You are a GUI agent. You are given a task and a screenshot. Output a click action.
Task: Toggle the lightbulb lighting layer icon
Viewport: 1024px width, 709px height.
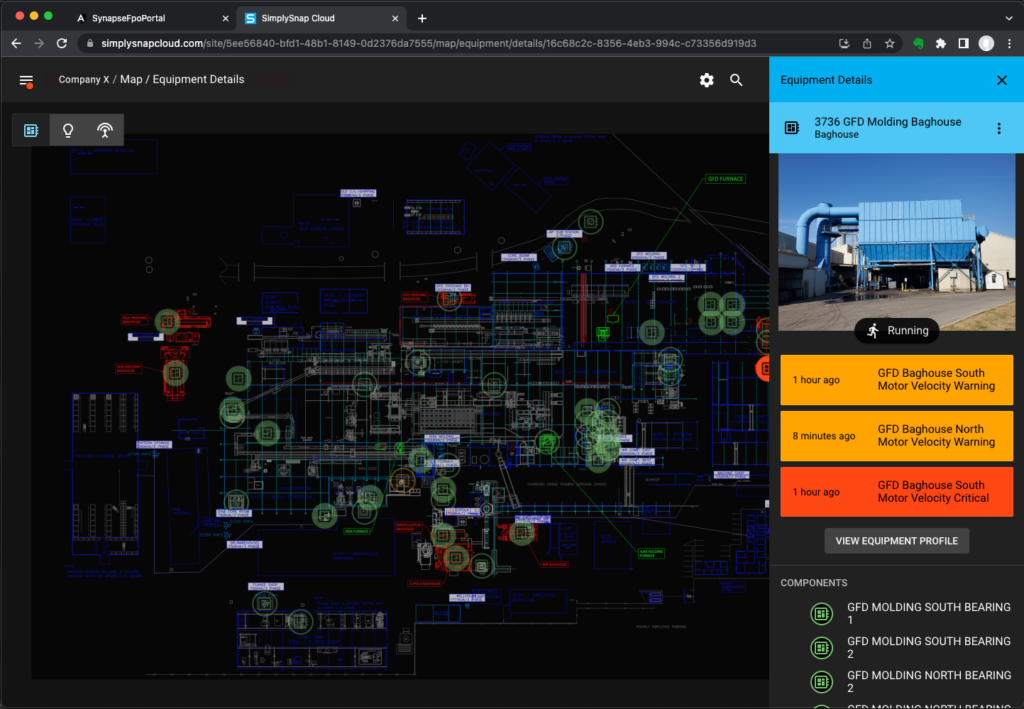pyautogui.click(x=67, y=129)
